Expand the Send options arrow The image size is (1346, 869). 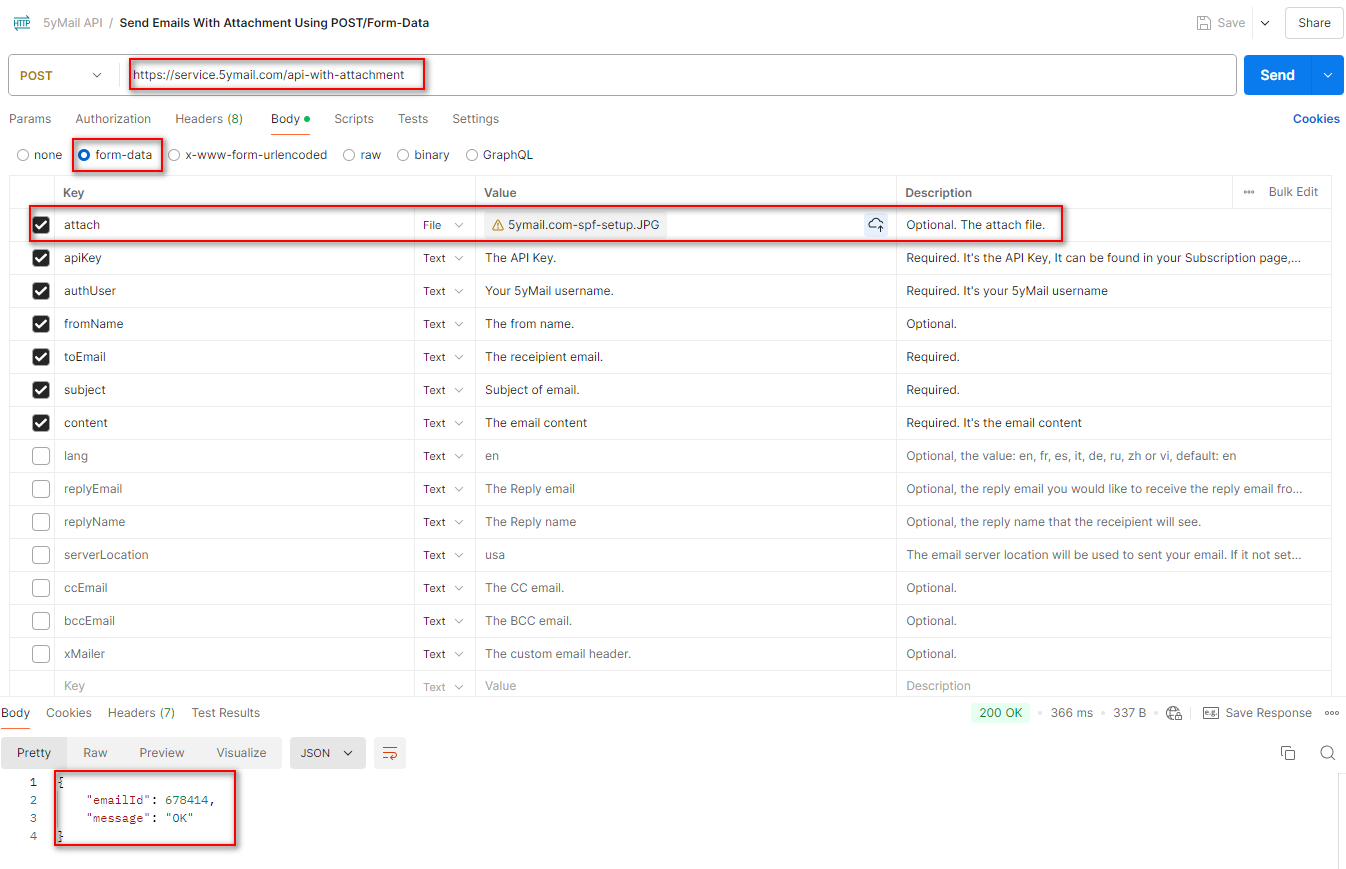coord(1327,75)
